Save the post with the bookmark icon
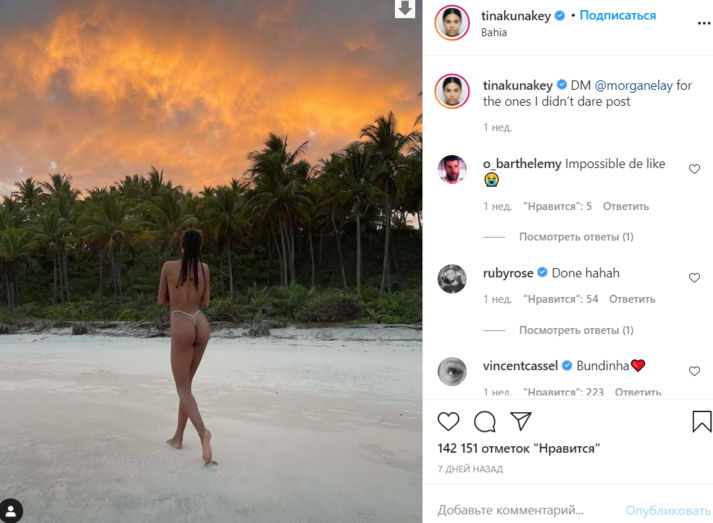Image resolution: width=713 pixels, height=523 pixels. click(x=701, y=422)
